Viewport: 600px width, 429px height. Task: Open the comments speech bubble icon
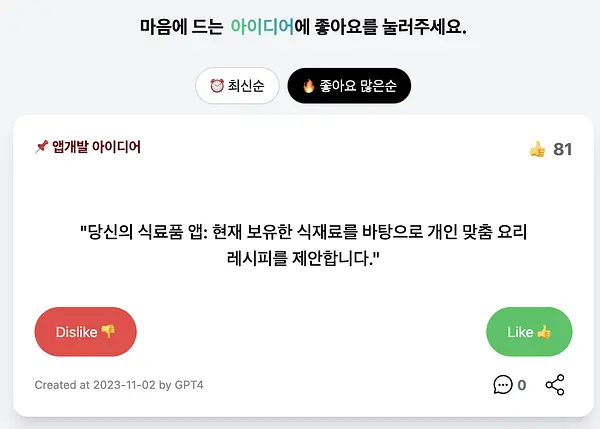click(503, 385)
